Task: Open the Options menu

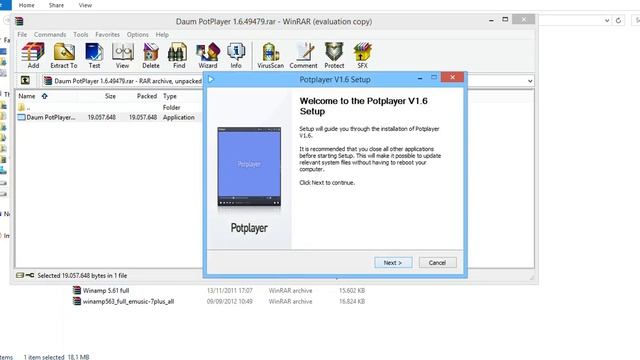Action: tap(138, 35)
